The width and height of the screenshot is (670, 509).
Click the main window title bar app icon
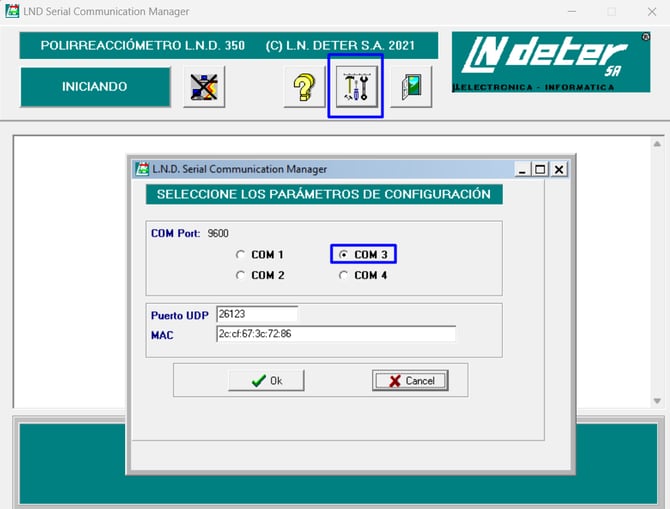(x=12, y=12)
